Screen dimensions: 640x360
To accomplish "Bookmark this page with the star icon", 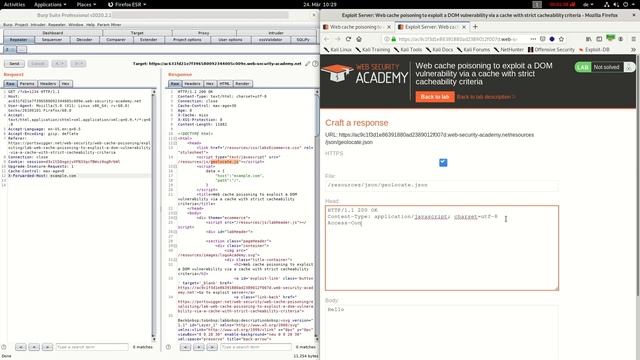I will (x=561, y=39).
